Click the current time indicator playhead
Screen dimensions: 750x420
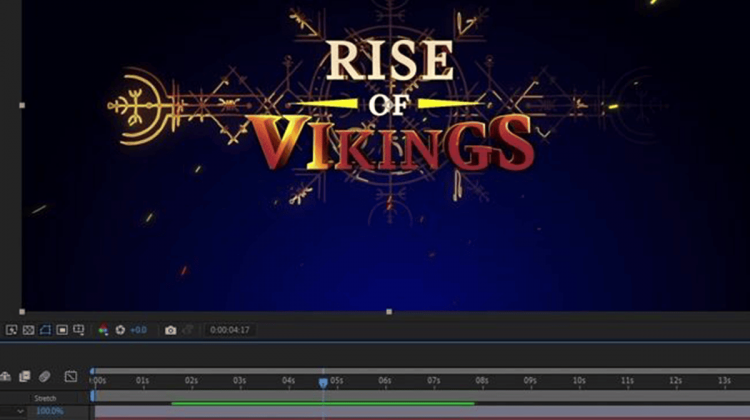[323, 382]
